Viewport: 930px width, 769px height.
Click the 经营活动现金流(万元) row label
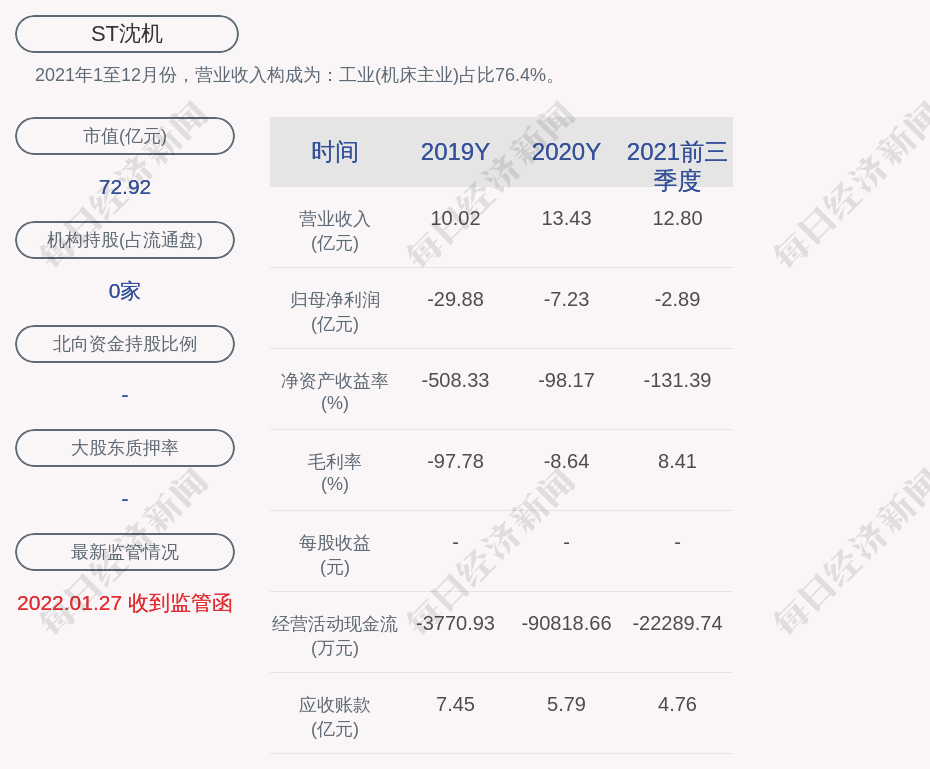(335, 636)
